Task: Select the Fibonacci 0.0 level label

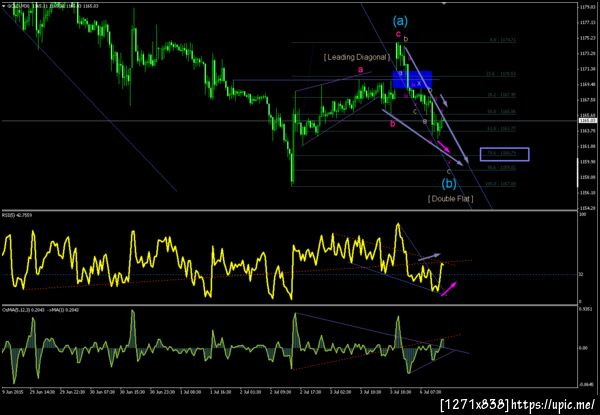Action: 502,40
